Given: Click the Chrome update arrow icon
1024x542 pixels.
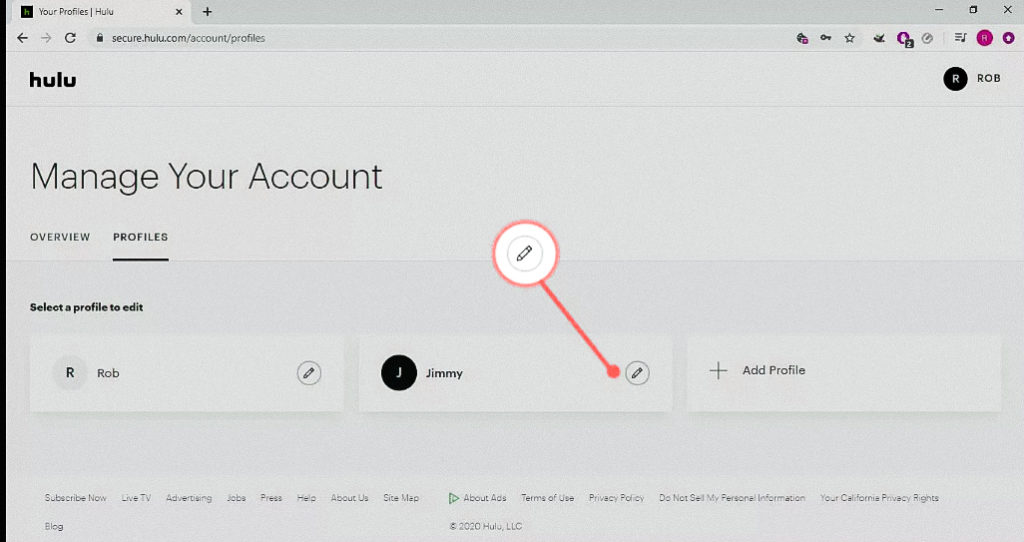Looking at the screenshot, I should tap(1008, 38).
